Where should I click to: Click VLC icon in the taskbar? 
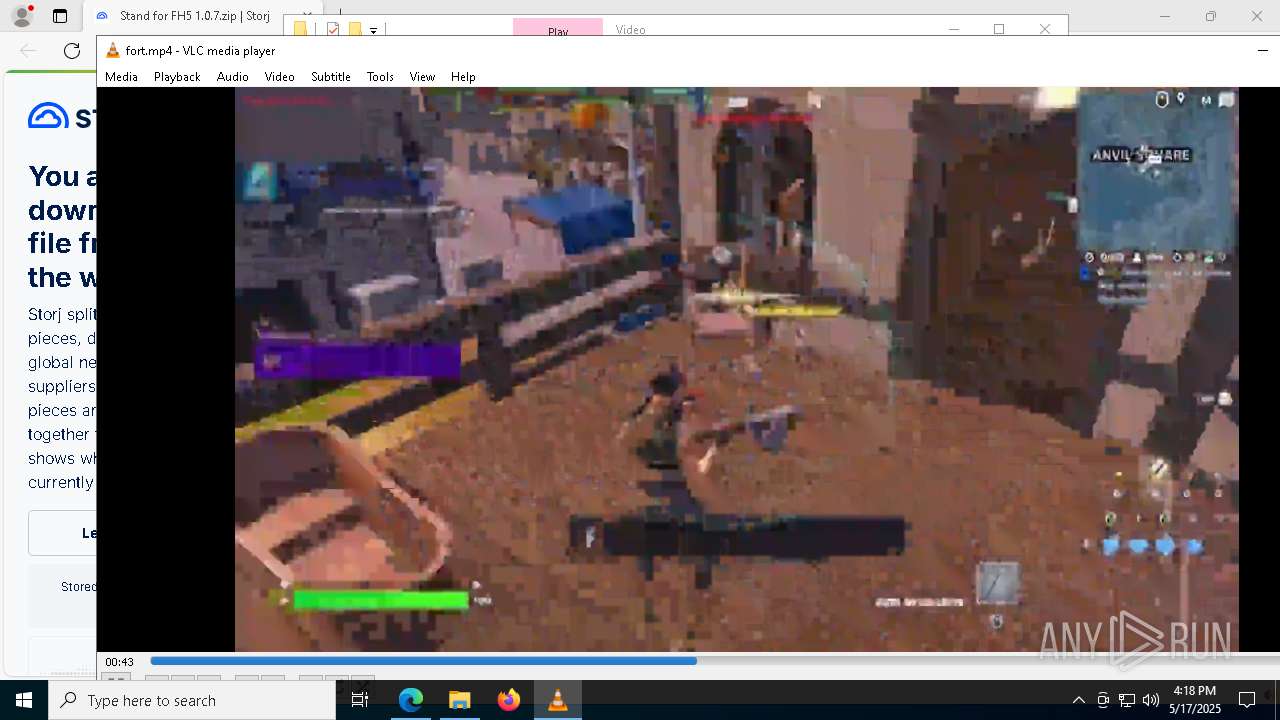[x=558, y=700]
